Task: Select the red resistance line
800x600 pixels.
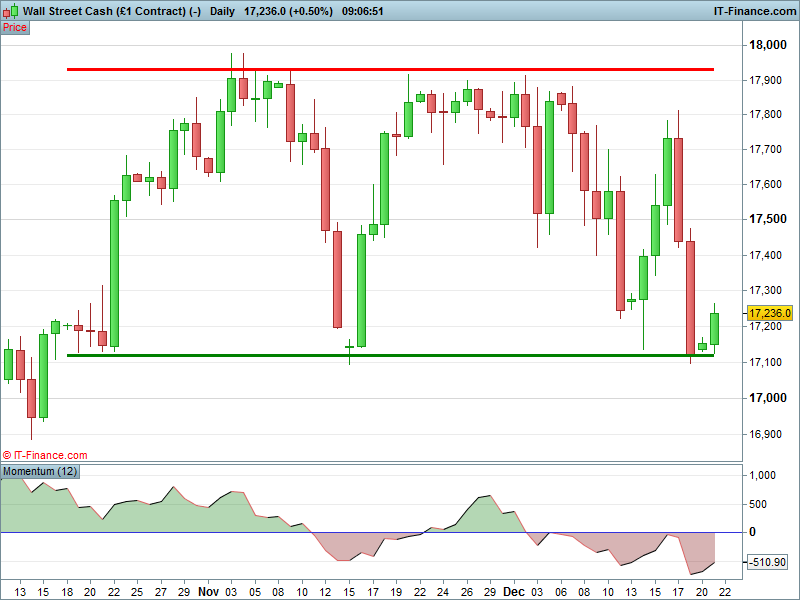Action: tap(390, 69)
